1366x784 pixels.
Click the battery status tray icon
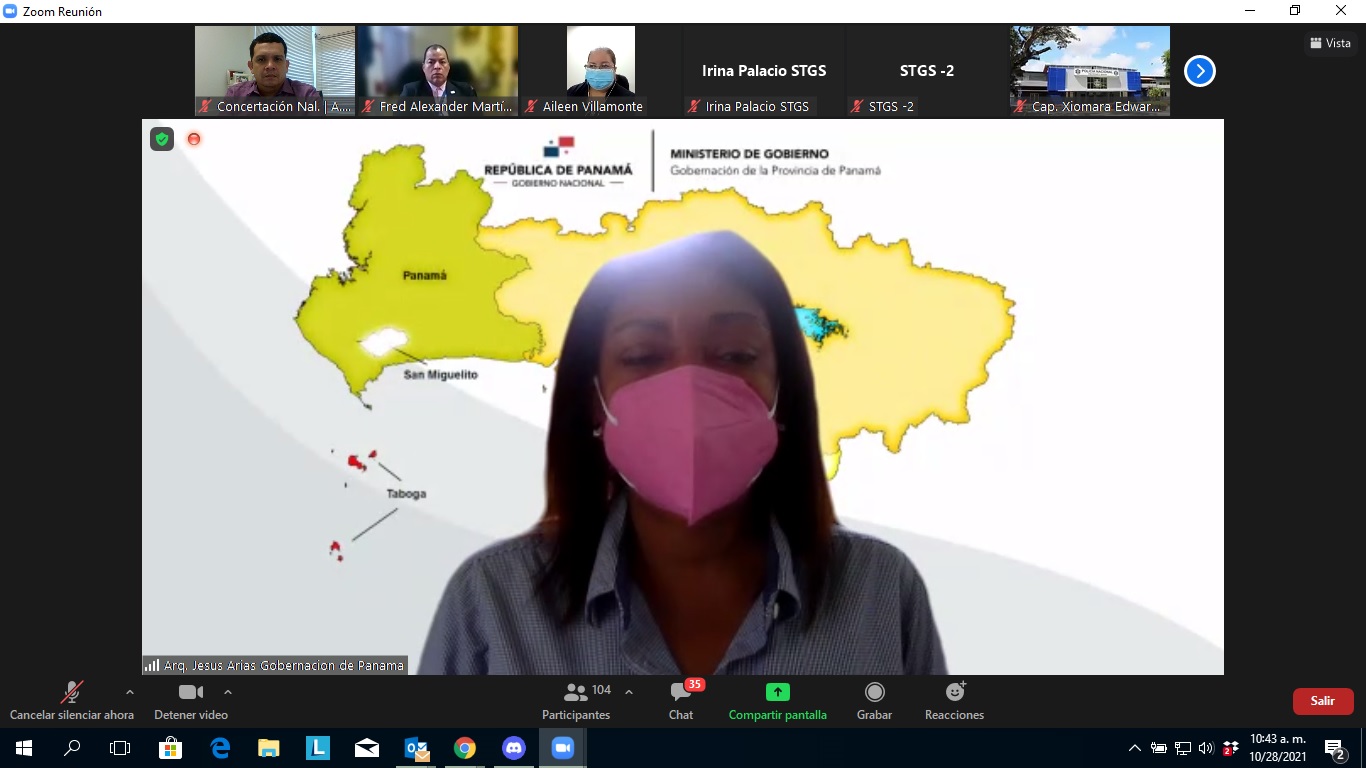point(1159,748)
